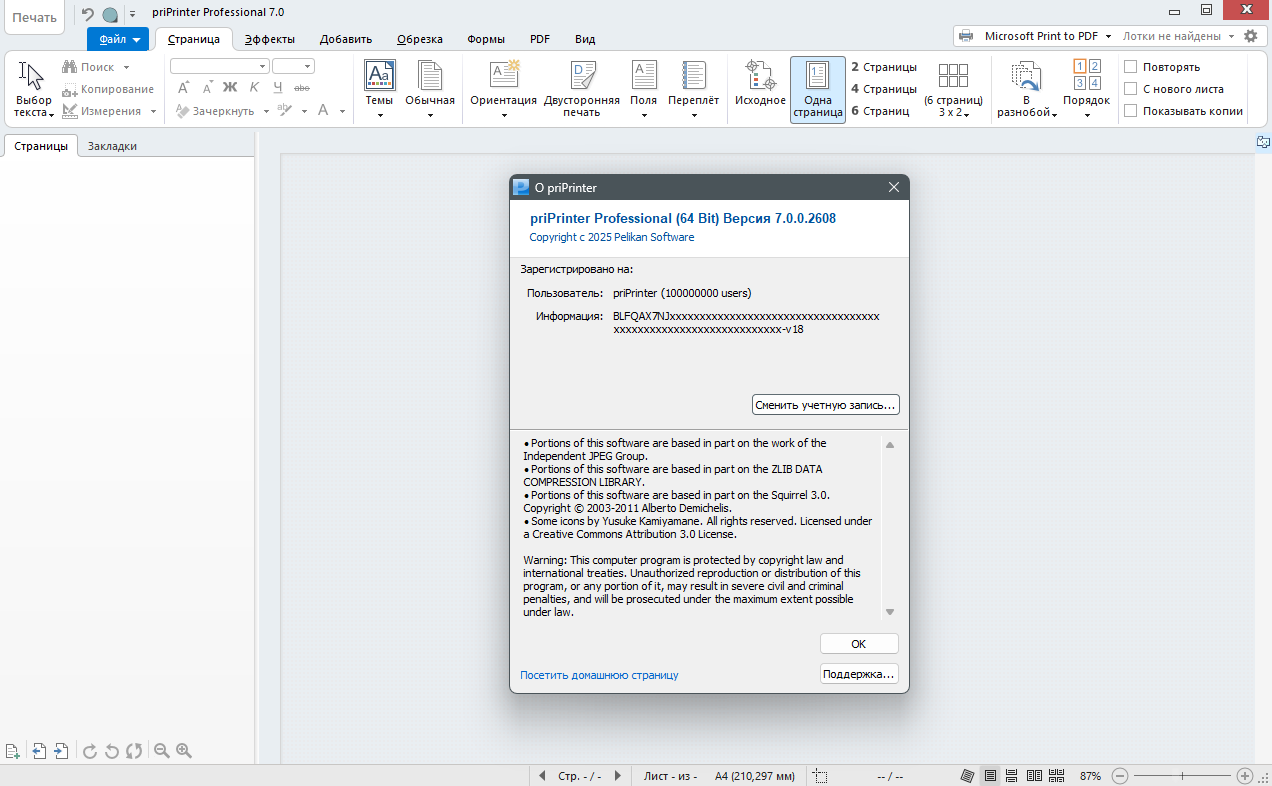1272x786 pixels.
Task: Choose the Измерения measuring tool
Action: [101, 111]
